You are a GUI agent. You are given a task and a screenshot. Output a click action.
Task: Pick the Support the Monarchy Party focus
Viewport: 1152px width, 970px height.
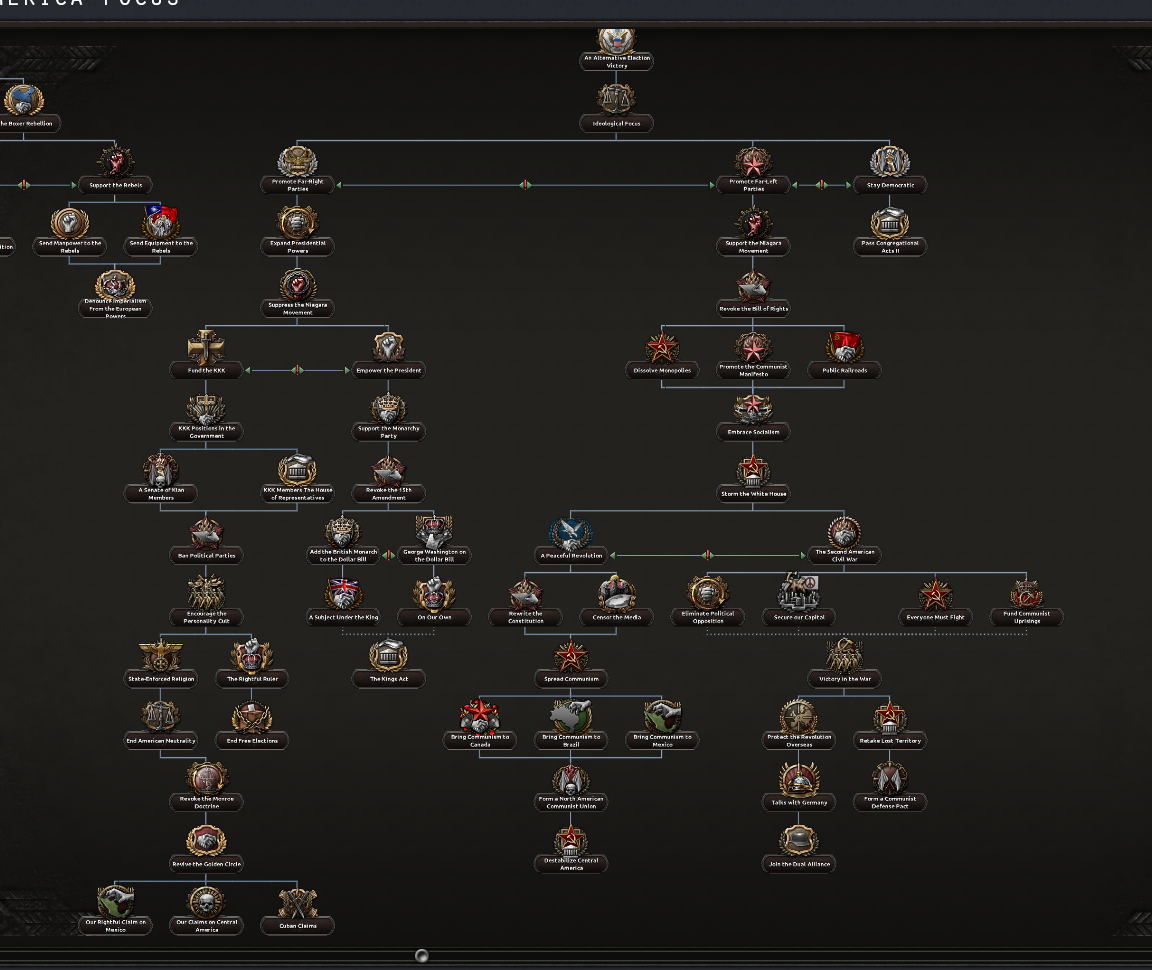coord(389,417)
